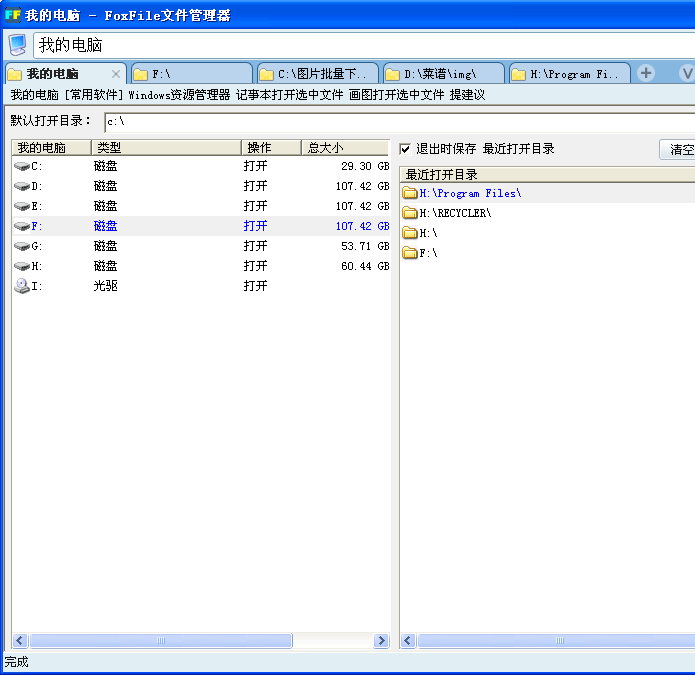The image size is (695, 675).
Task: Toggle the 退出时保存 checkbox
Action: coord(405,149)
